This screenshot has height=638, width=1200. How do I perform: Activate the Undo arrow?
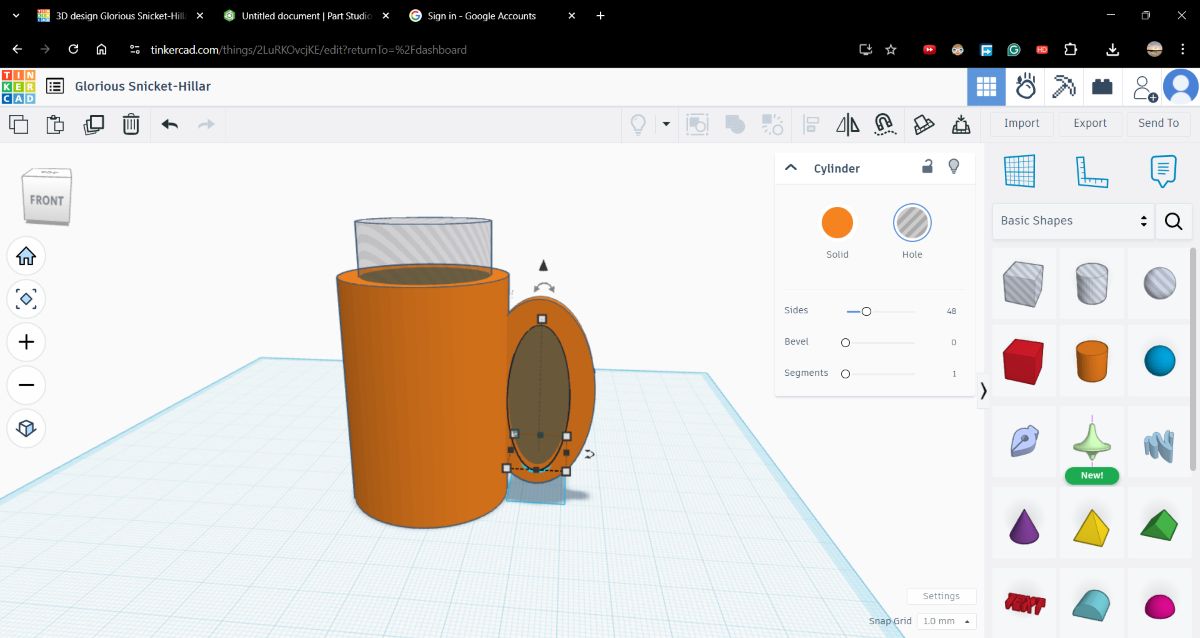tap(168, 124)
